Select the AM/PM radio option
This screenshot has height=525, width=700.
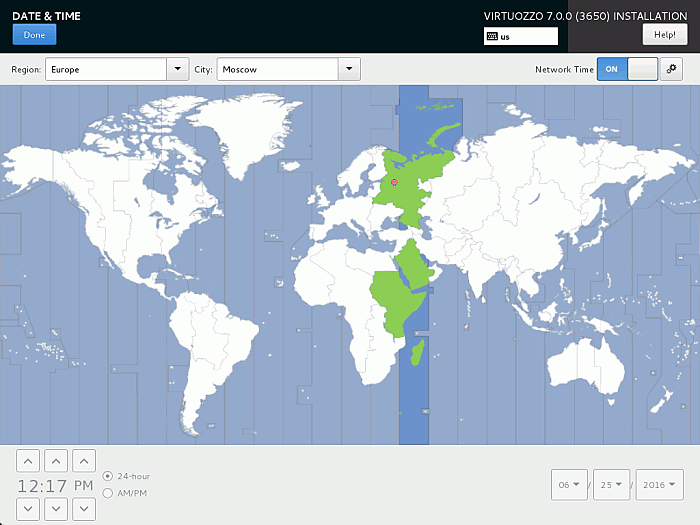(x=108, y=493)
